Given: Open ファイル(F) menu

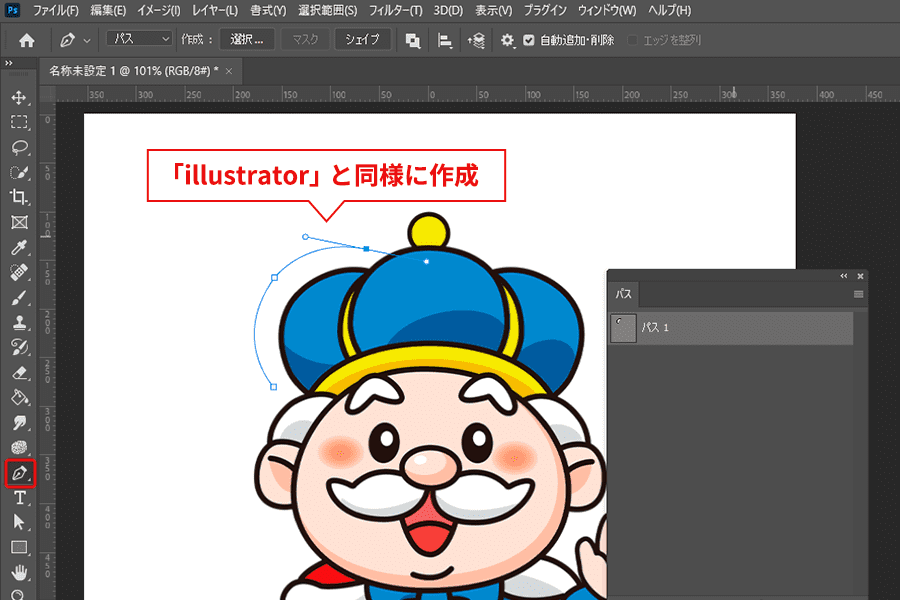Looking at the screenshot, I should tap(56, 10).
